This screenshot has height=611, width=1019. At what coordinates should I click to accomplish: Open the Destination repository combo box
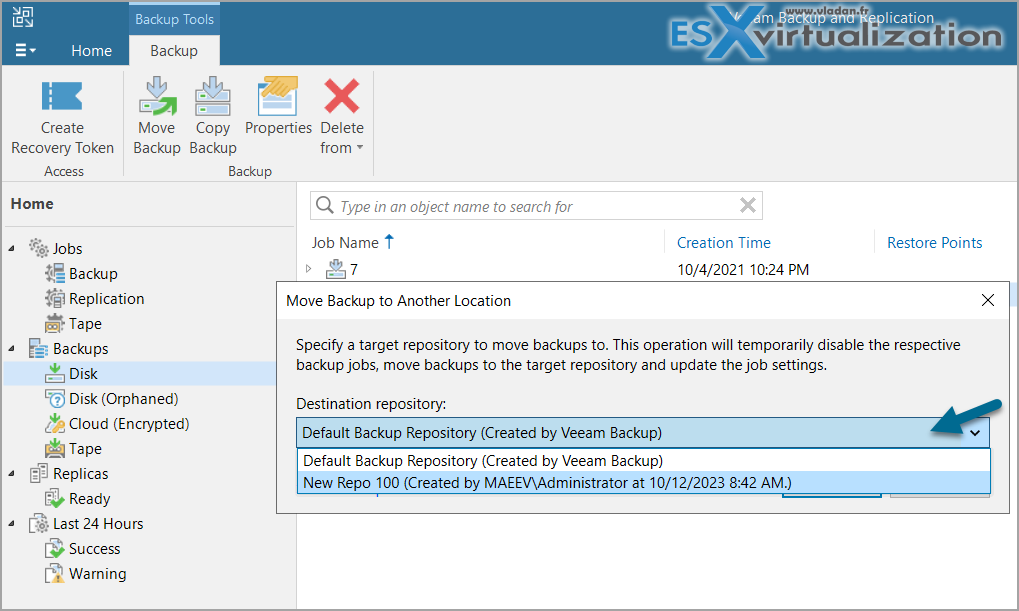click(643, 433)
